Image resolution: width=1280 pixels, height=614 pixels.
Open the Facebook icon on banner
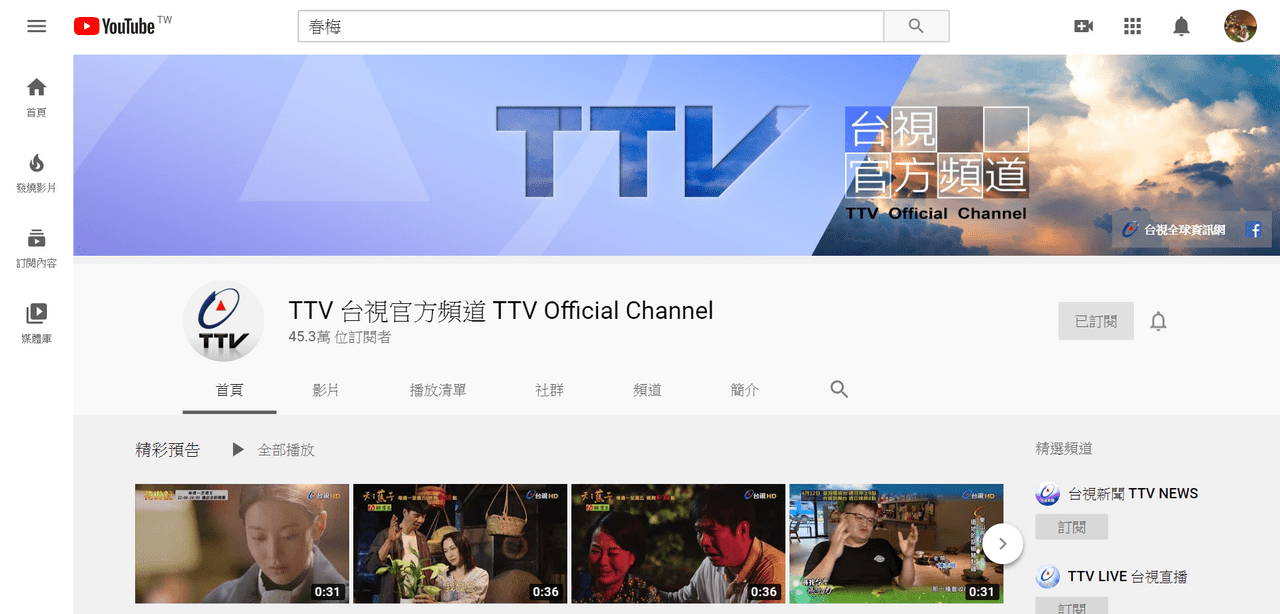click(1254, 230)
